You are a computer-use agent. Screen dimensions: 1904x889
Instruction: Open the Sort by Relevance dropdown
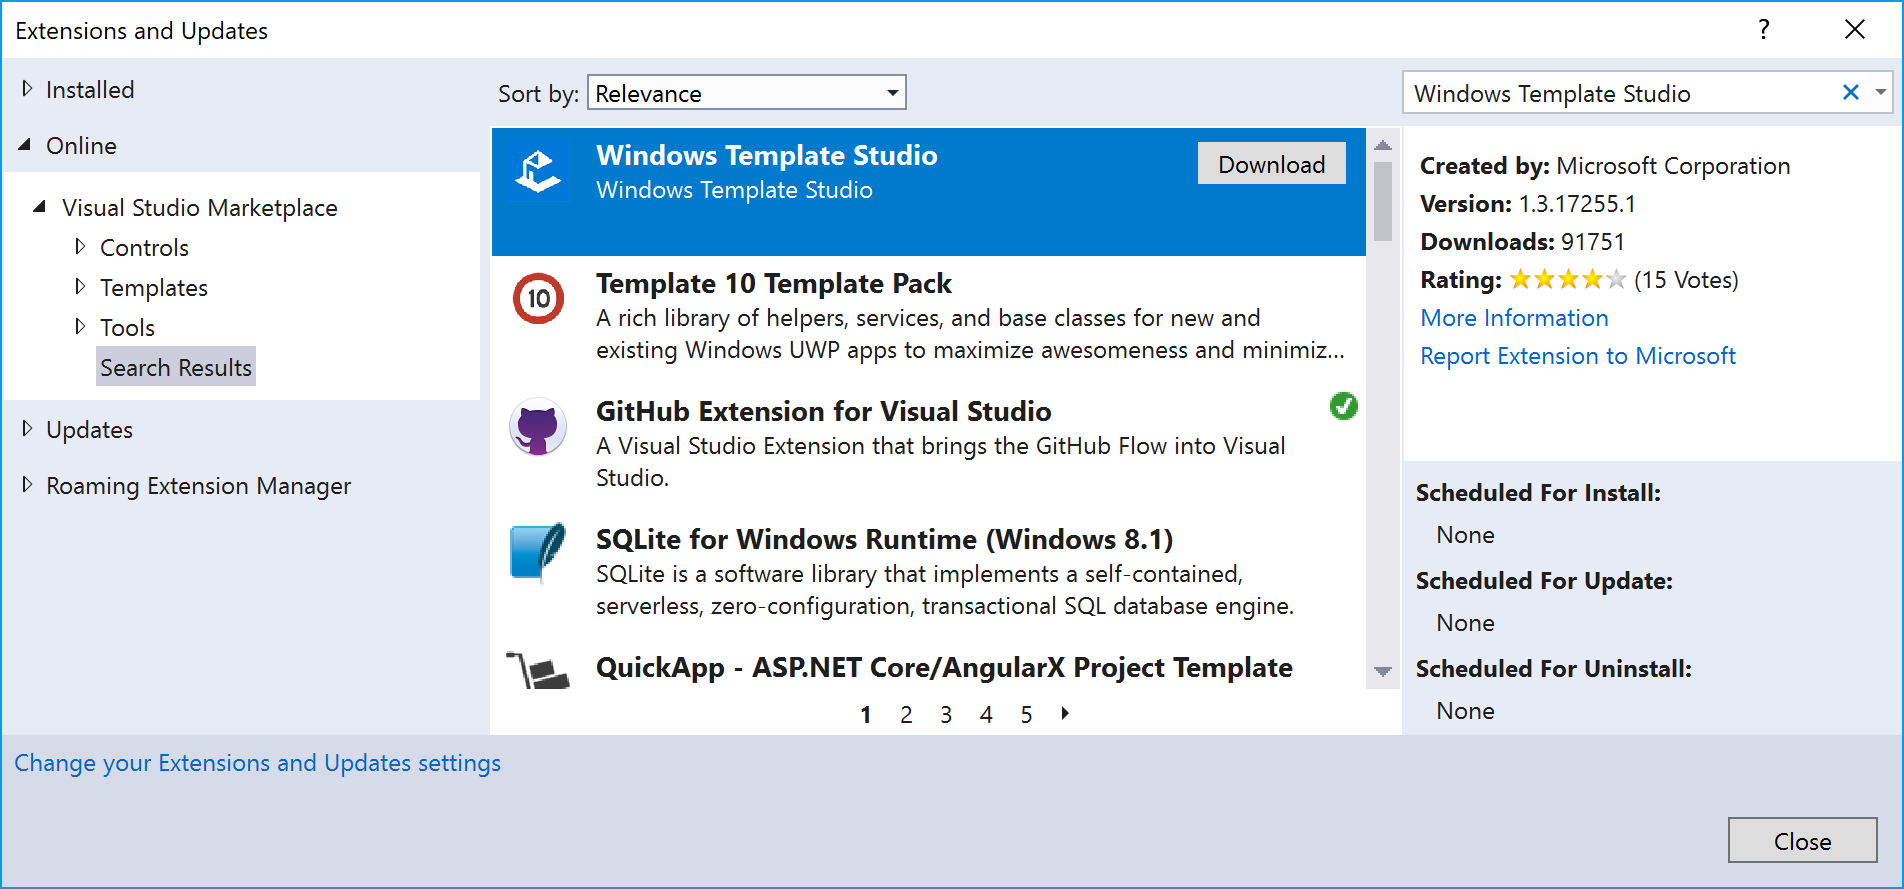click(747, 93)
